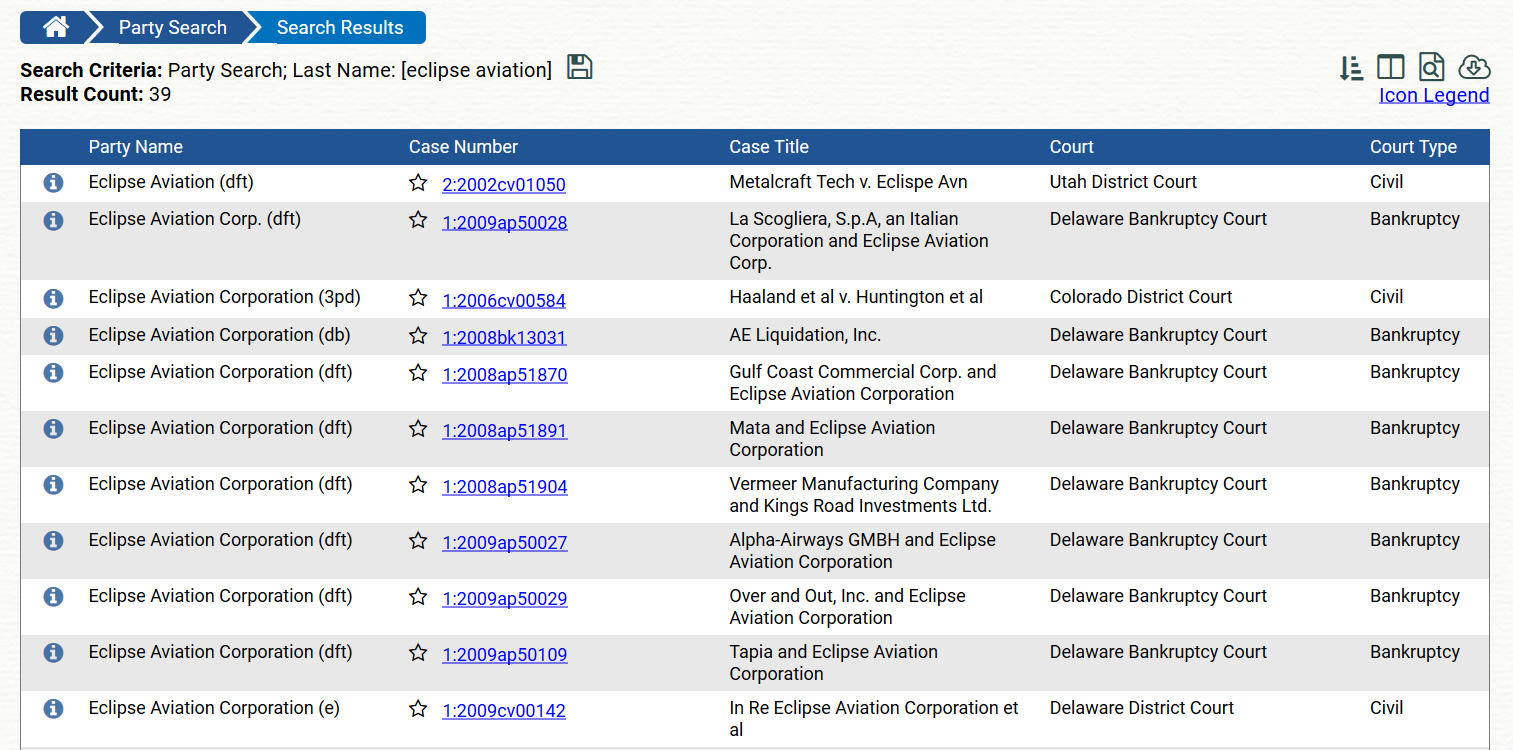Show party info for case 1:2008ap51904
This screenshot has width=1513, height=750.
54,485
